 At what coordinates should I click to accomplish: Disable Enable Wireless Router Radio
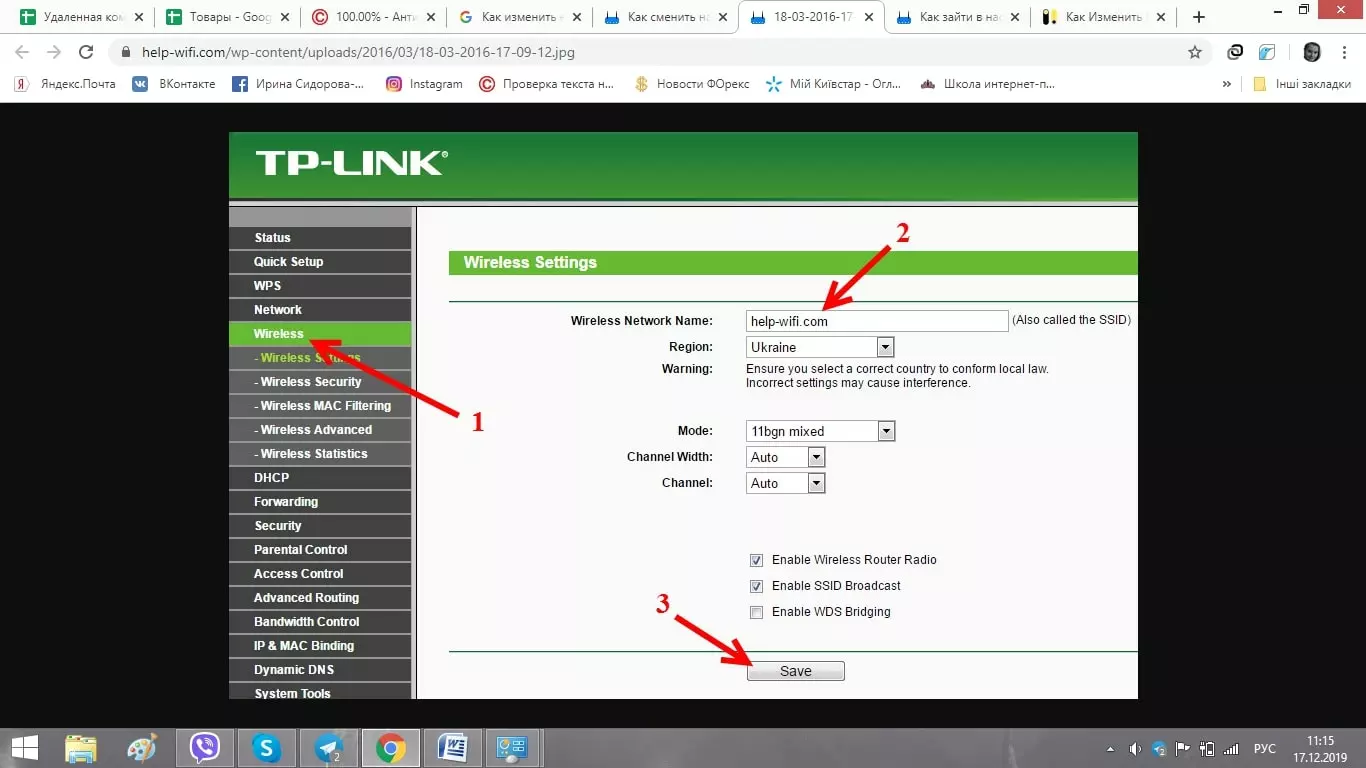coord(756,560)
